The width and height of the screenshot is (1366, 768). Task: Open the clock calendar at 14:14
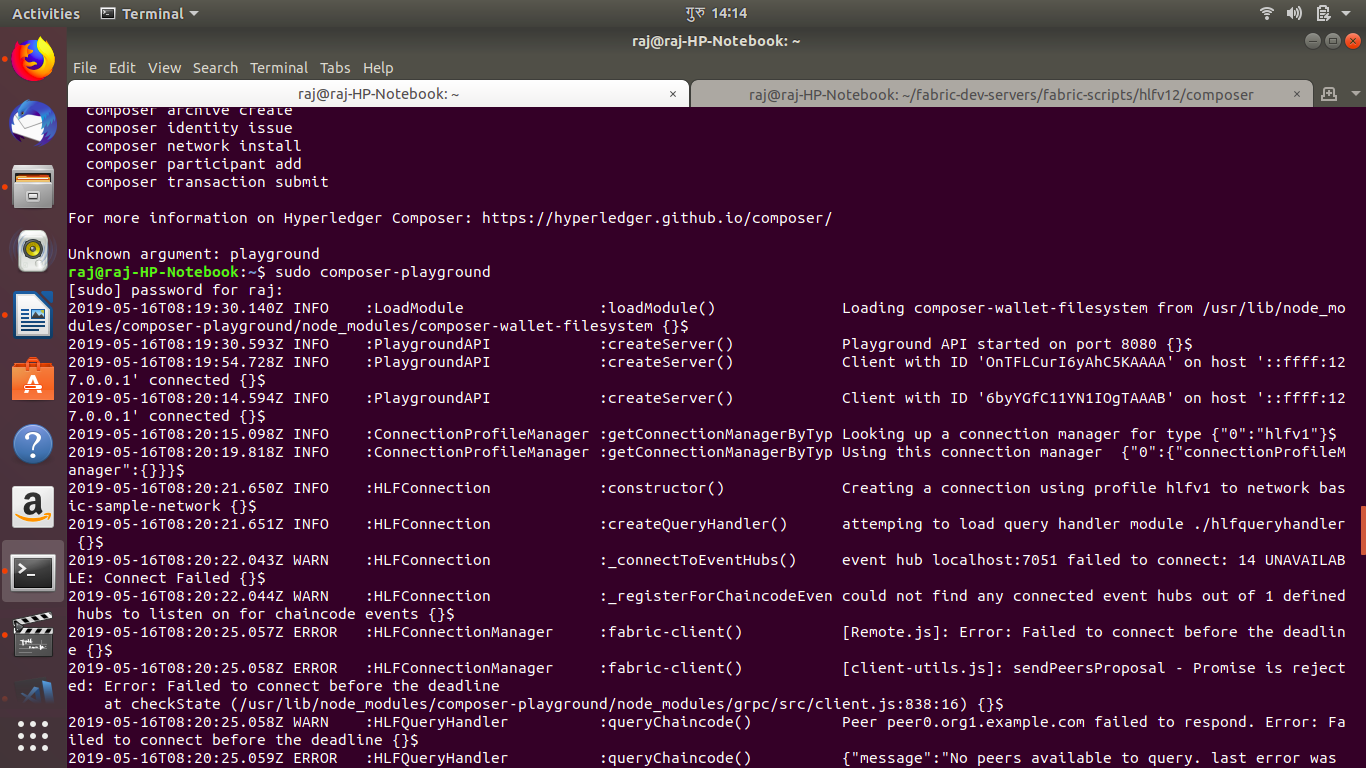[716, 13]
